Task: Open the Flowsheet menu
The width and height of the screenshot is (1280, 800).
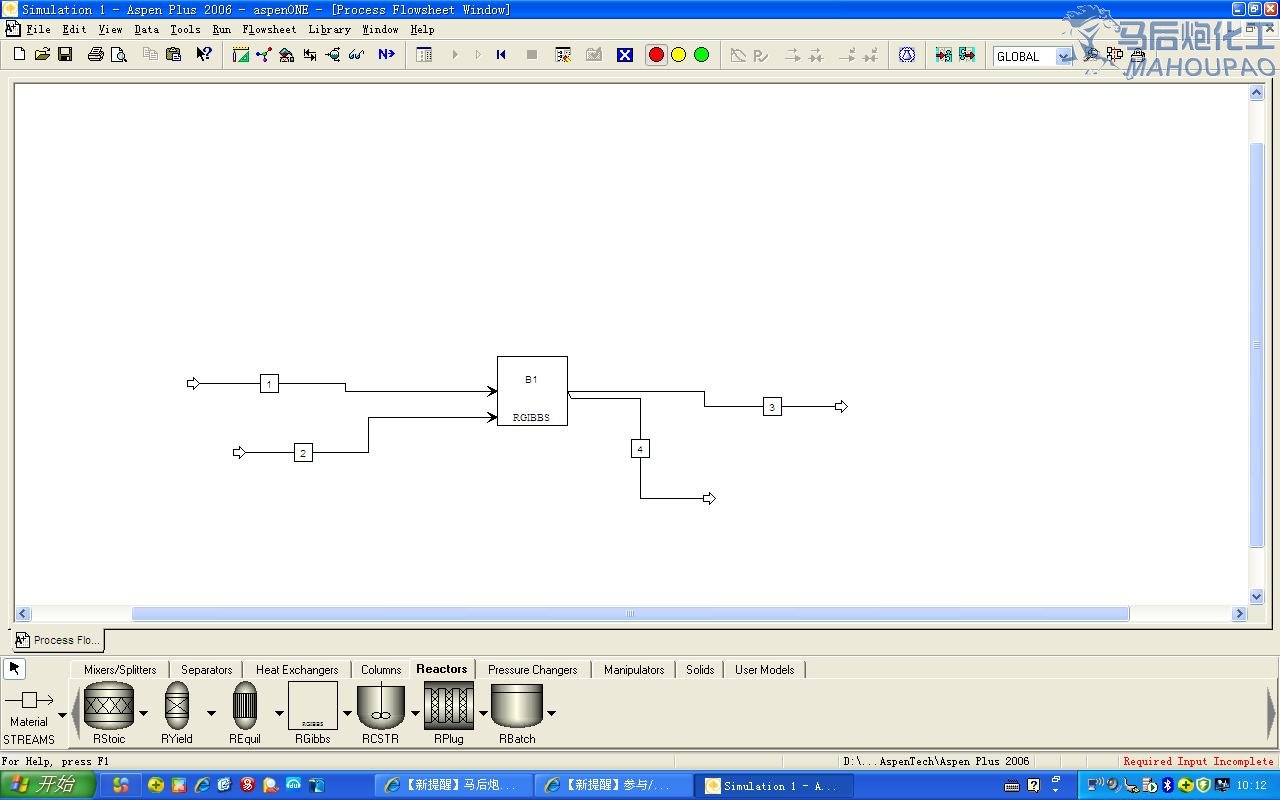Action: click(x=269, y=29)
